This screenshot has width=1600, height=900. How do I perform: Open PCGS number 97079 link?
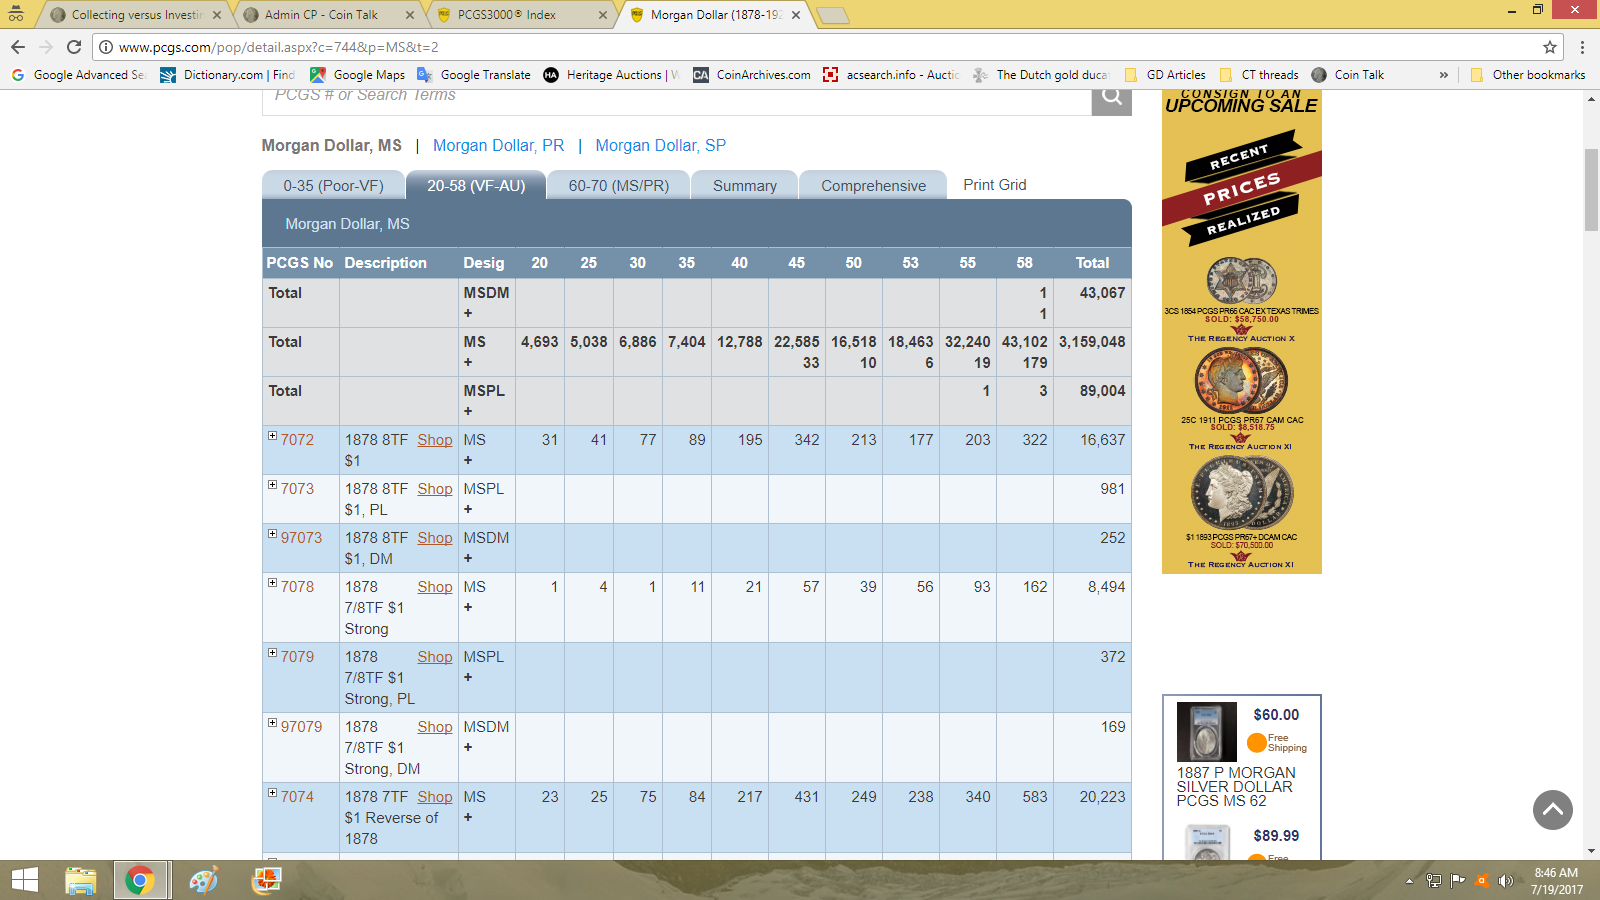[x=301, y=727]
